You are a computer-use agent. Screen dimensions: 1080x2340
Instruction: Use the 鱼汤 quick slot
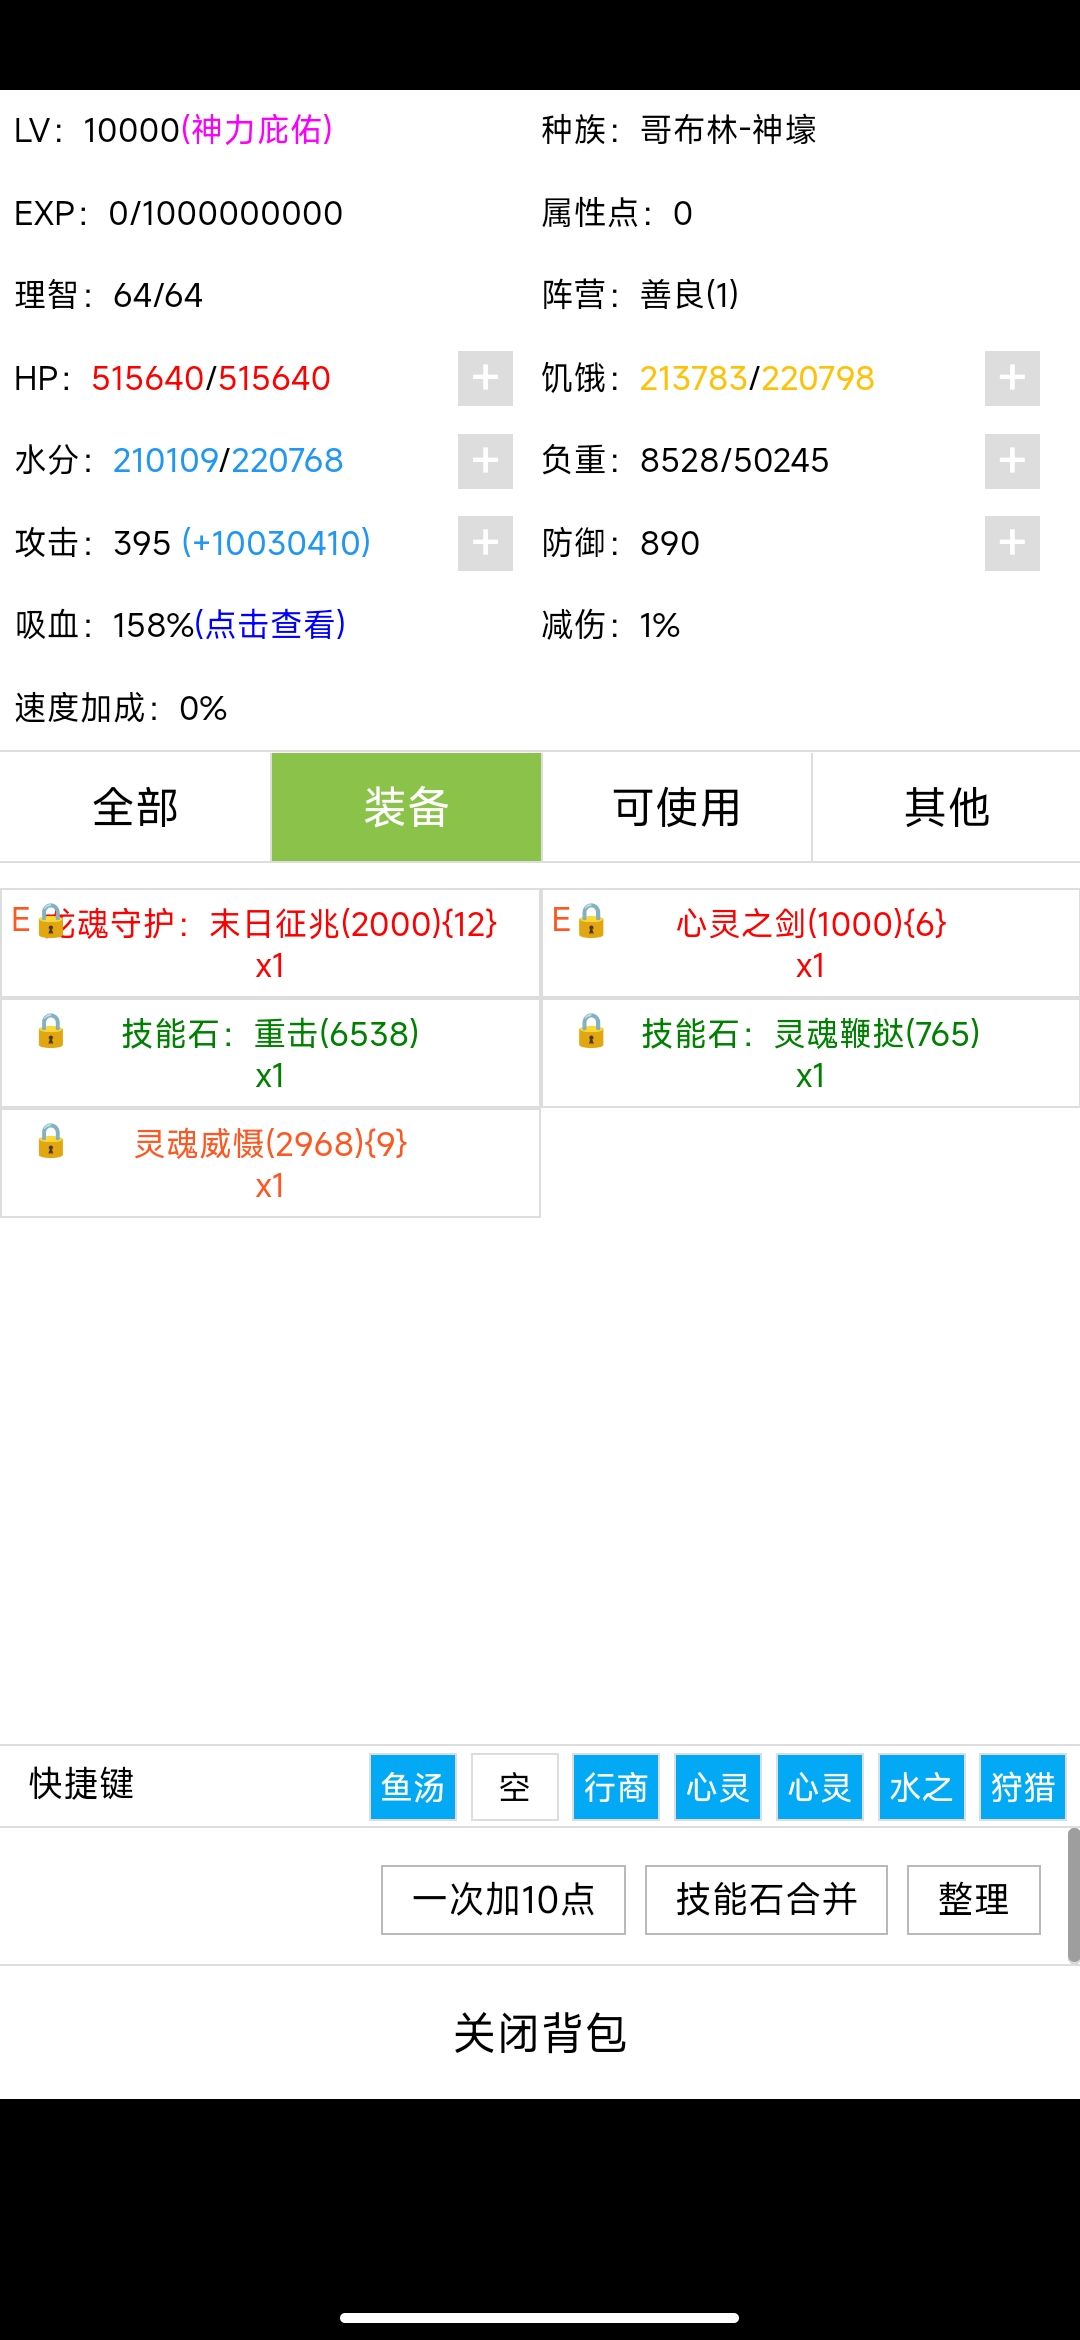[413, 1787]
